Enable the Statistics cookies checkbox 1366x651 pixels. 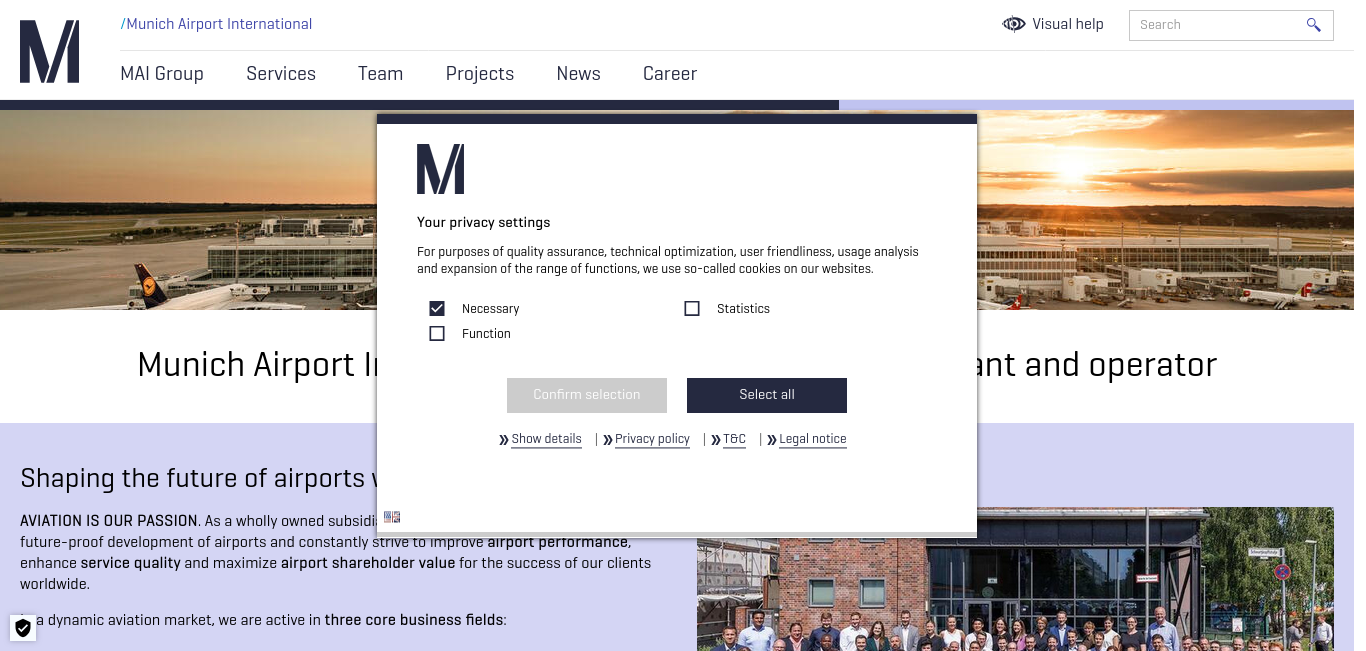692,308
